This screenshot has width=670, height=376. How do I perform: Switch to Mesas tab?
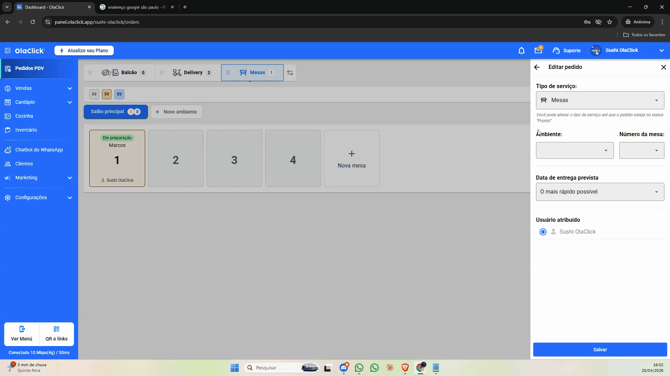[x=253, y=73]
